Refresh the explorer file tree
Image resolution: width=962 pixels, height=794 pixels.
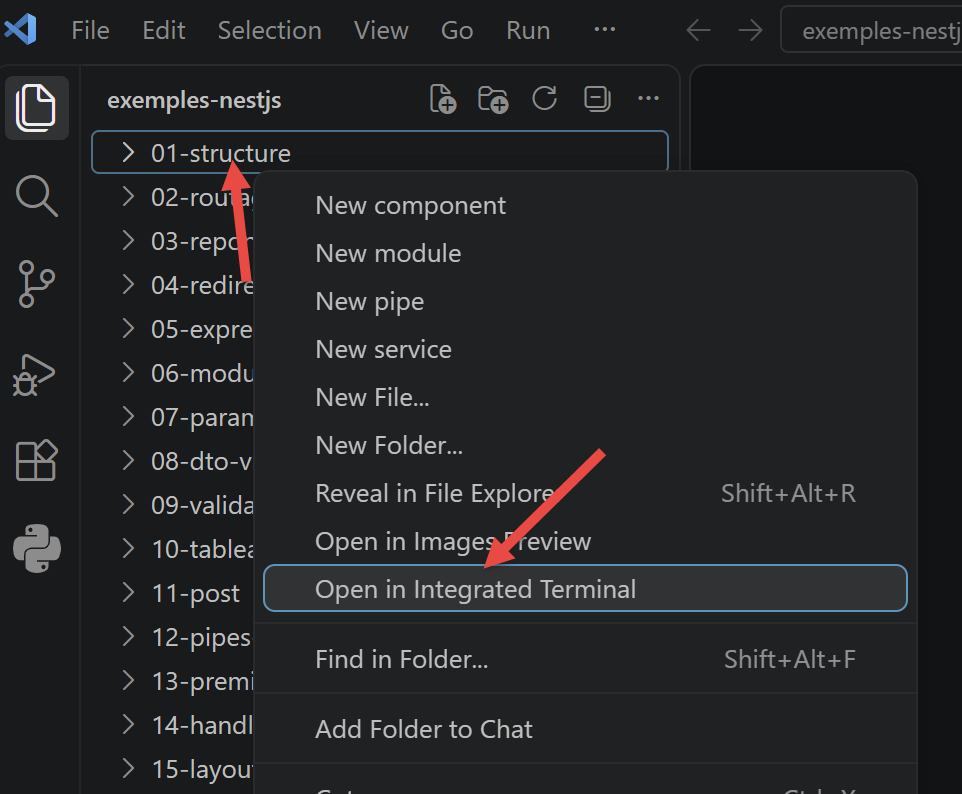[x=545, y=98]
